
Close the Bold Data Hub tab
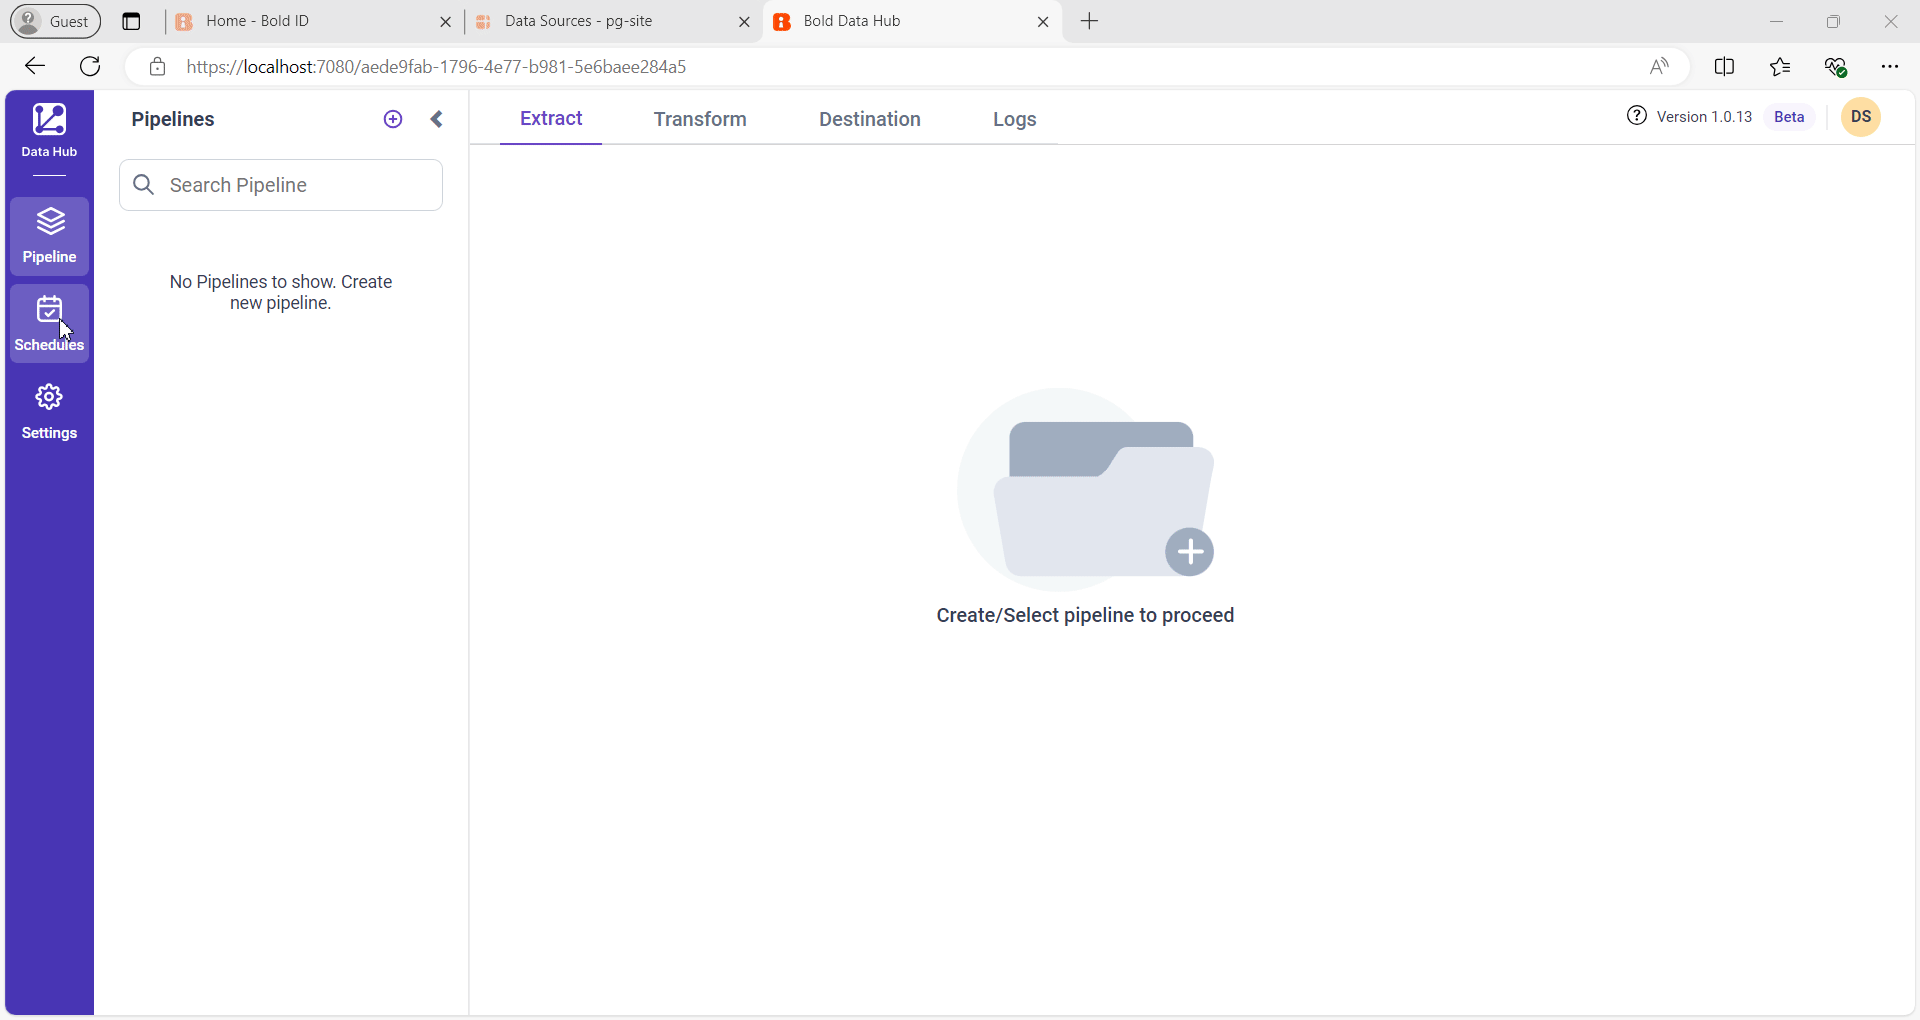click(1043, 21)
